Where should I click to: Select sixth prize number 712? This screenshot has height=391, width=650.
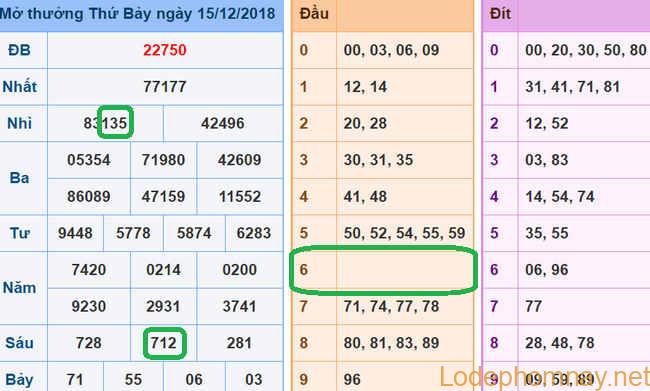click(x=163, y=343)
